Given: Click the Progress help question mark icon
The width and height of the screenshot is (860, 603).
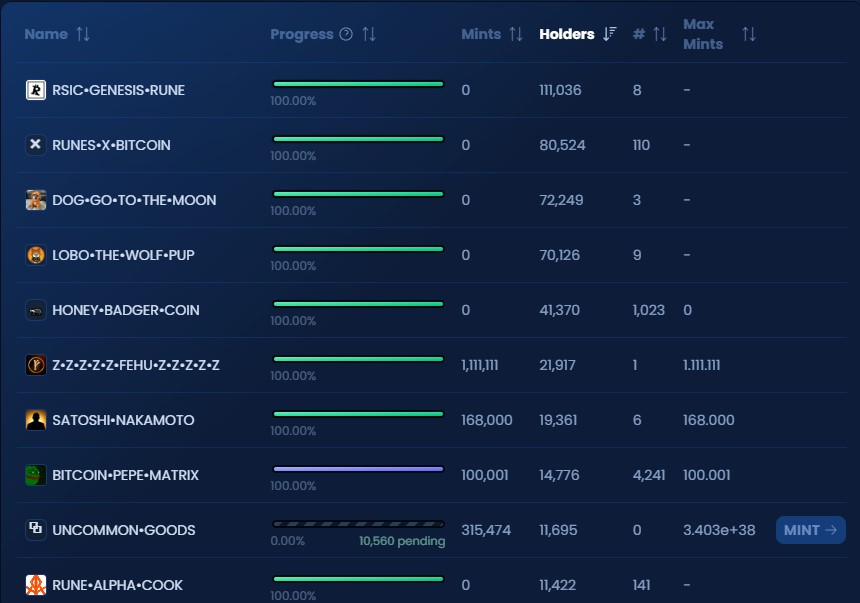Looking at the screenshot, I should (346, 34).
